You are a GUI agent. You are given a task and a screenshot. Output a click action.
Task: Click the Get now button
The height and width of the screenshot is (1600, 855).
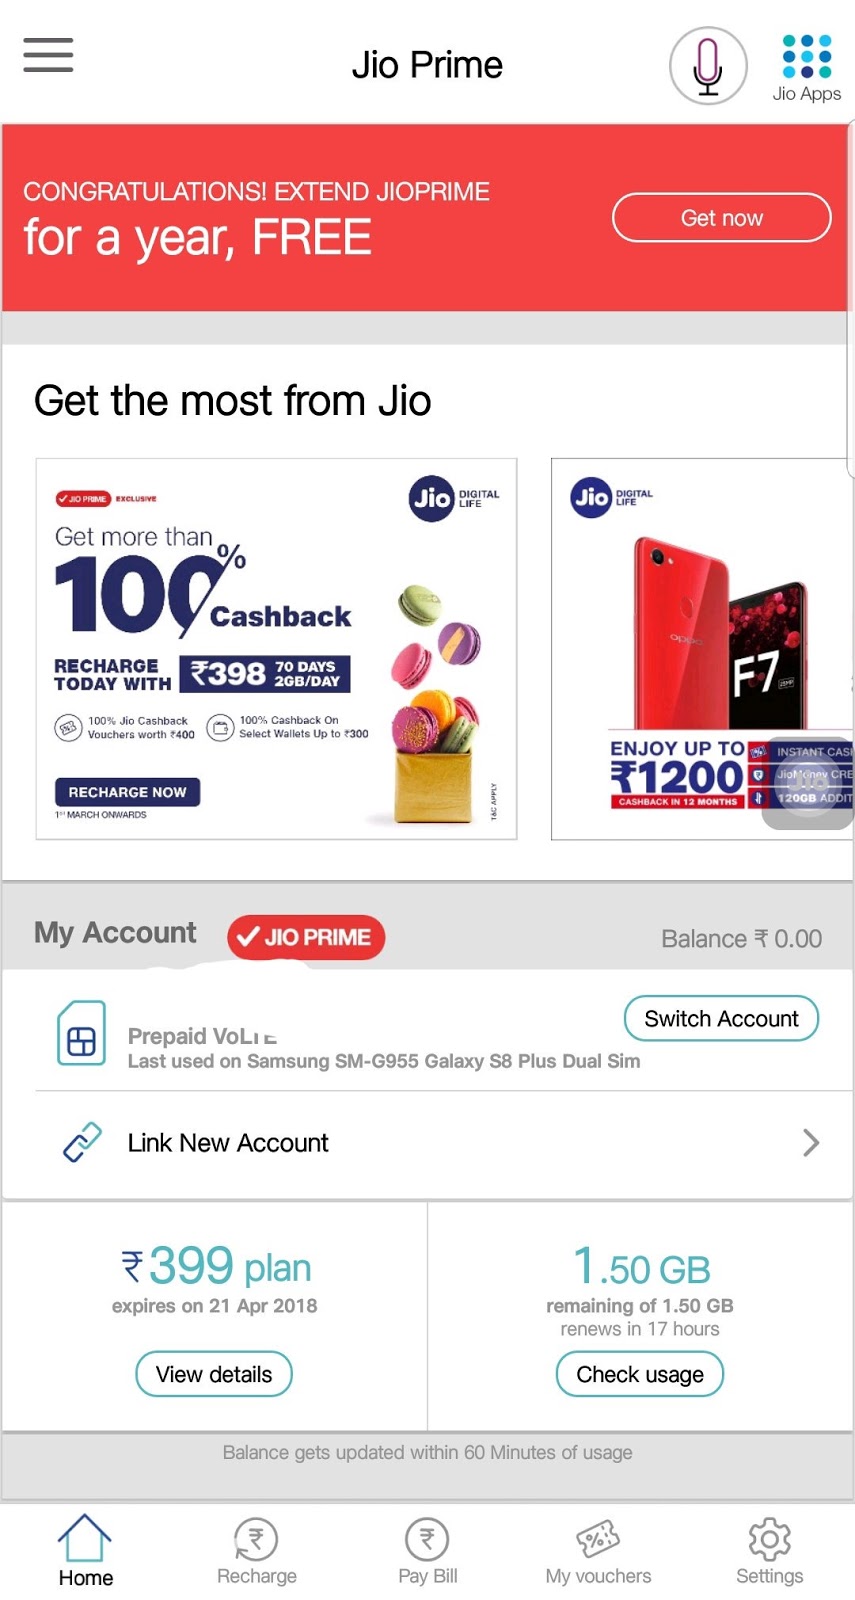click(721, 217)
